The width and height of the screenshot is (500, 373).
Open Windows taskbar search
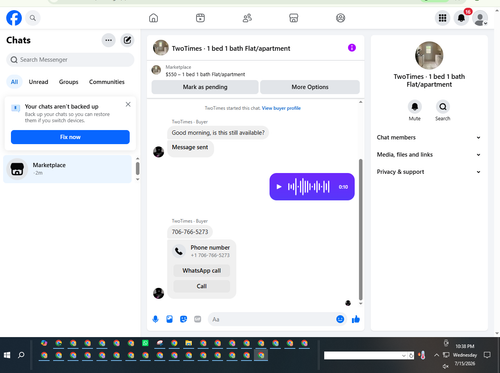pyautogui.click(x=21, y=355)
